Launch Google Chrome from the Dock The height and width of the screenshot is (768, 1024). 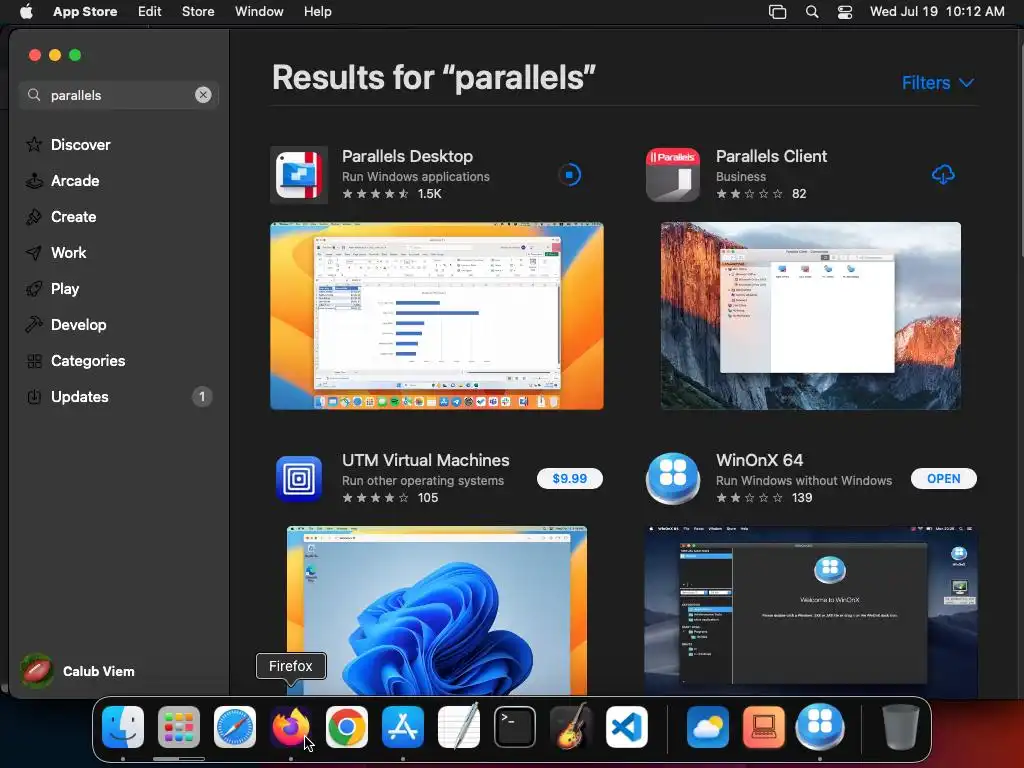[347, 727]
